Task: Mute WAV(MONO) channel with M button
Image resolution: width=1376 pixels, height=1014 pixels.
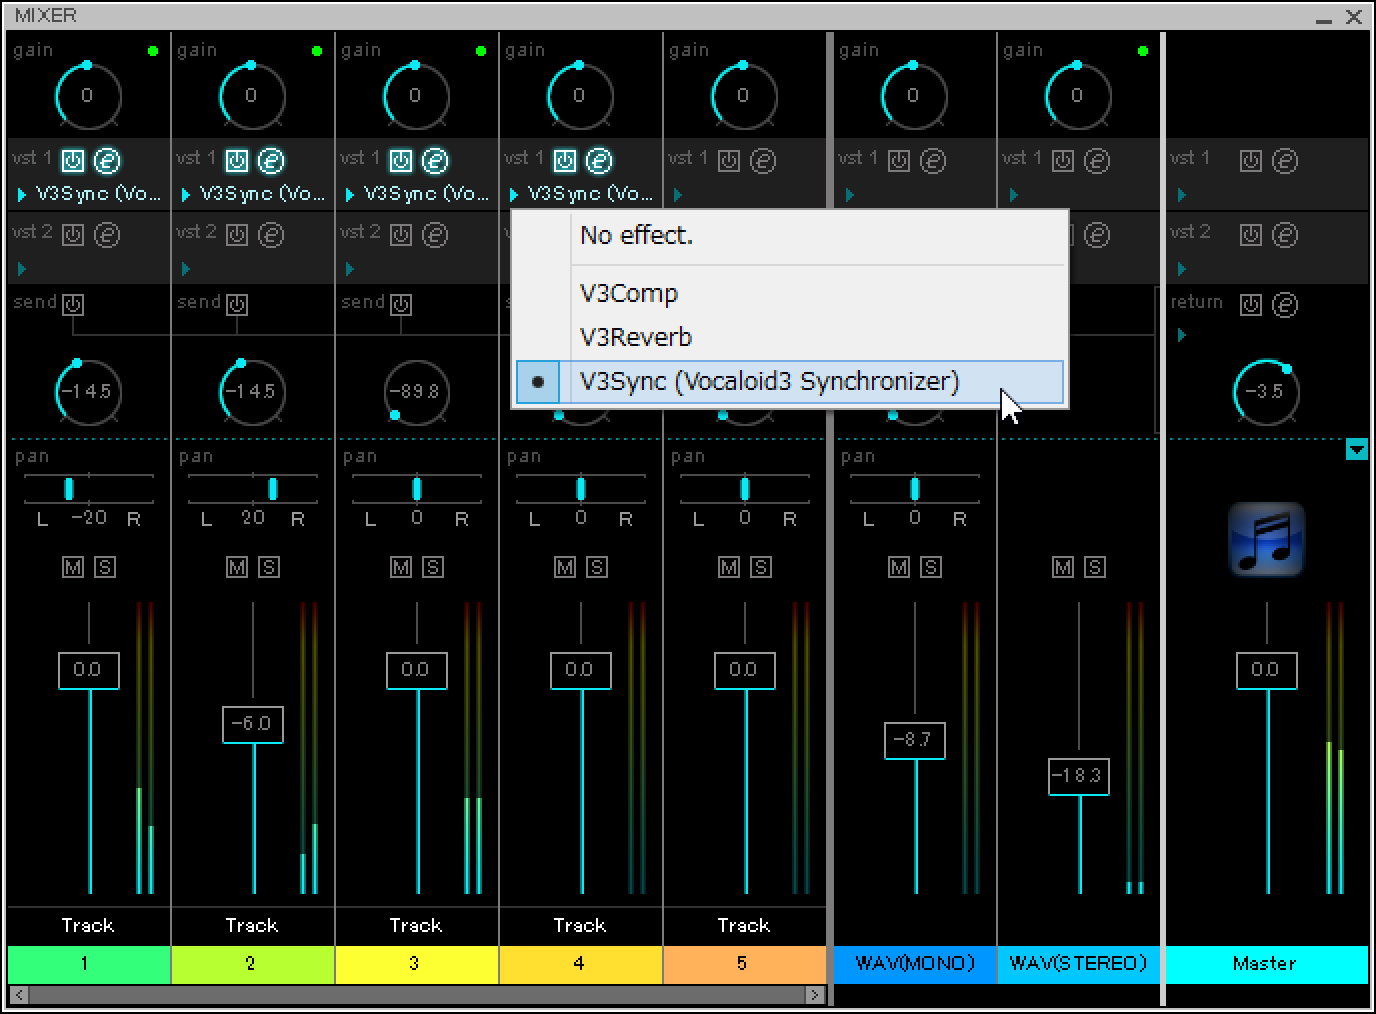Action: pos(899,567)
